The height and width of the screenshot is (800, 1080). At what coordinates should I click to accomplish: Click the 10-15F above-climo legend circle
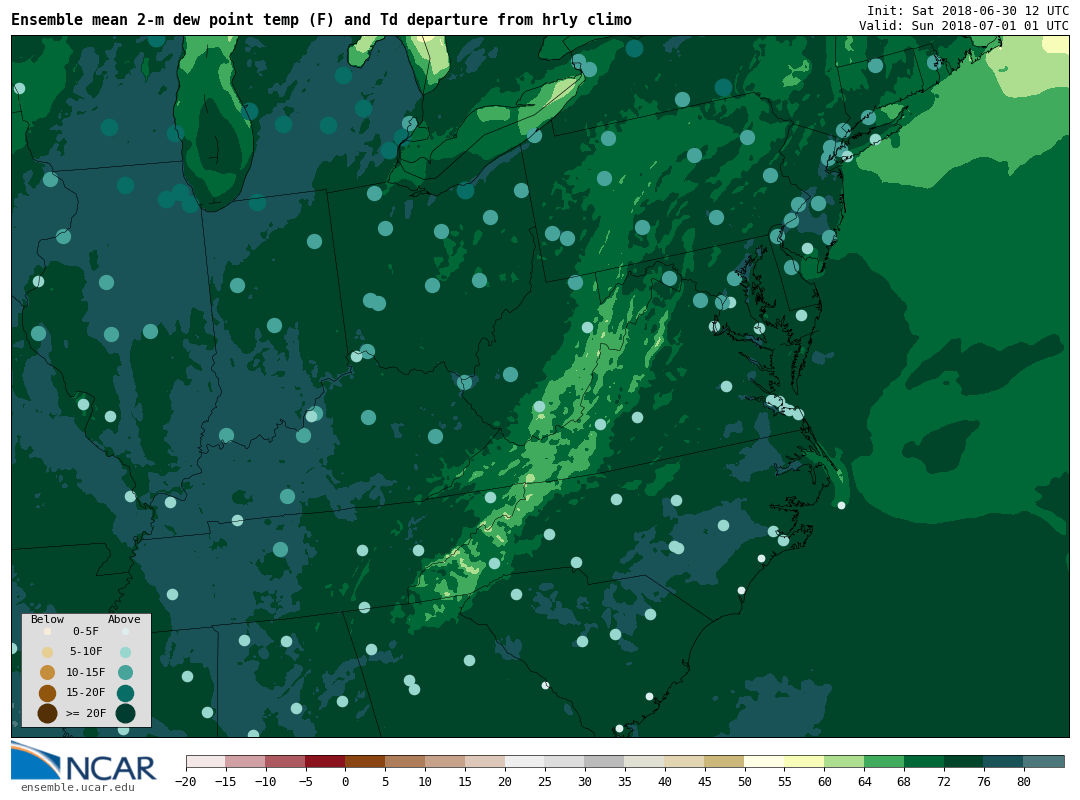tap(125, 672)
